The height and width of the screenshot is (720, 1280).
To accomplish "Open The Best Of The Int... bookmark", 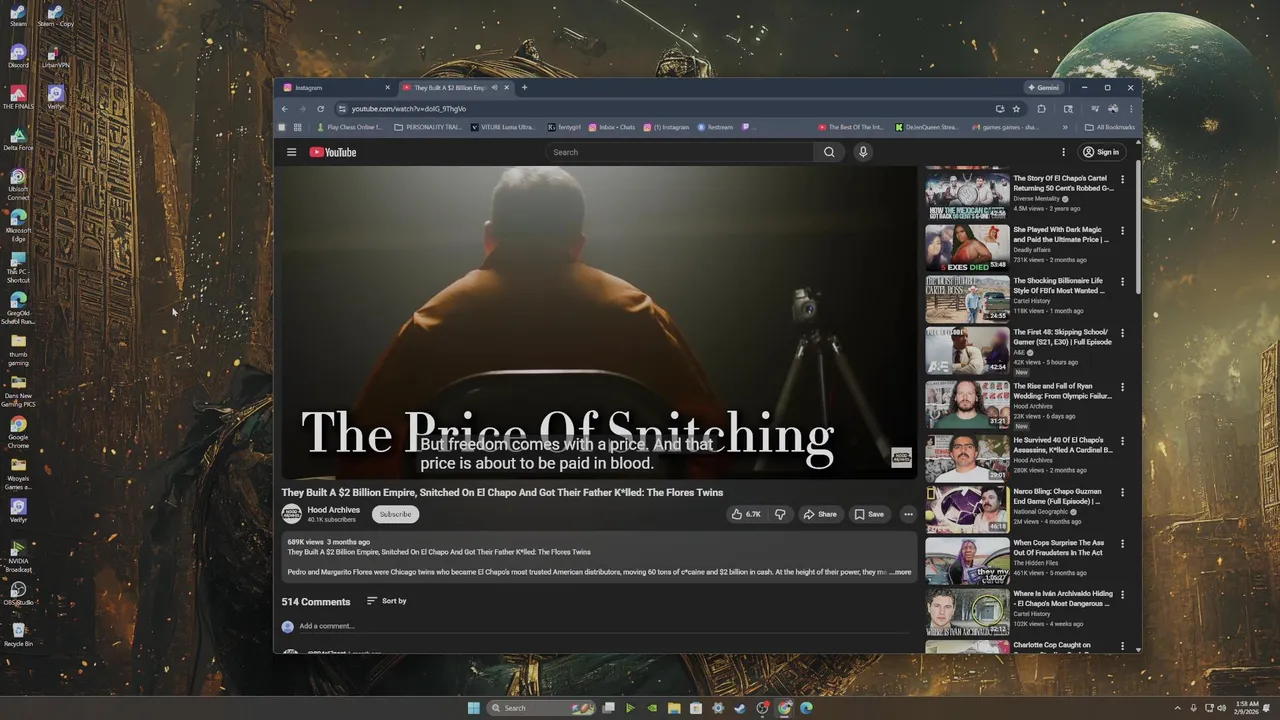I will (851, 127).
